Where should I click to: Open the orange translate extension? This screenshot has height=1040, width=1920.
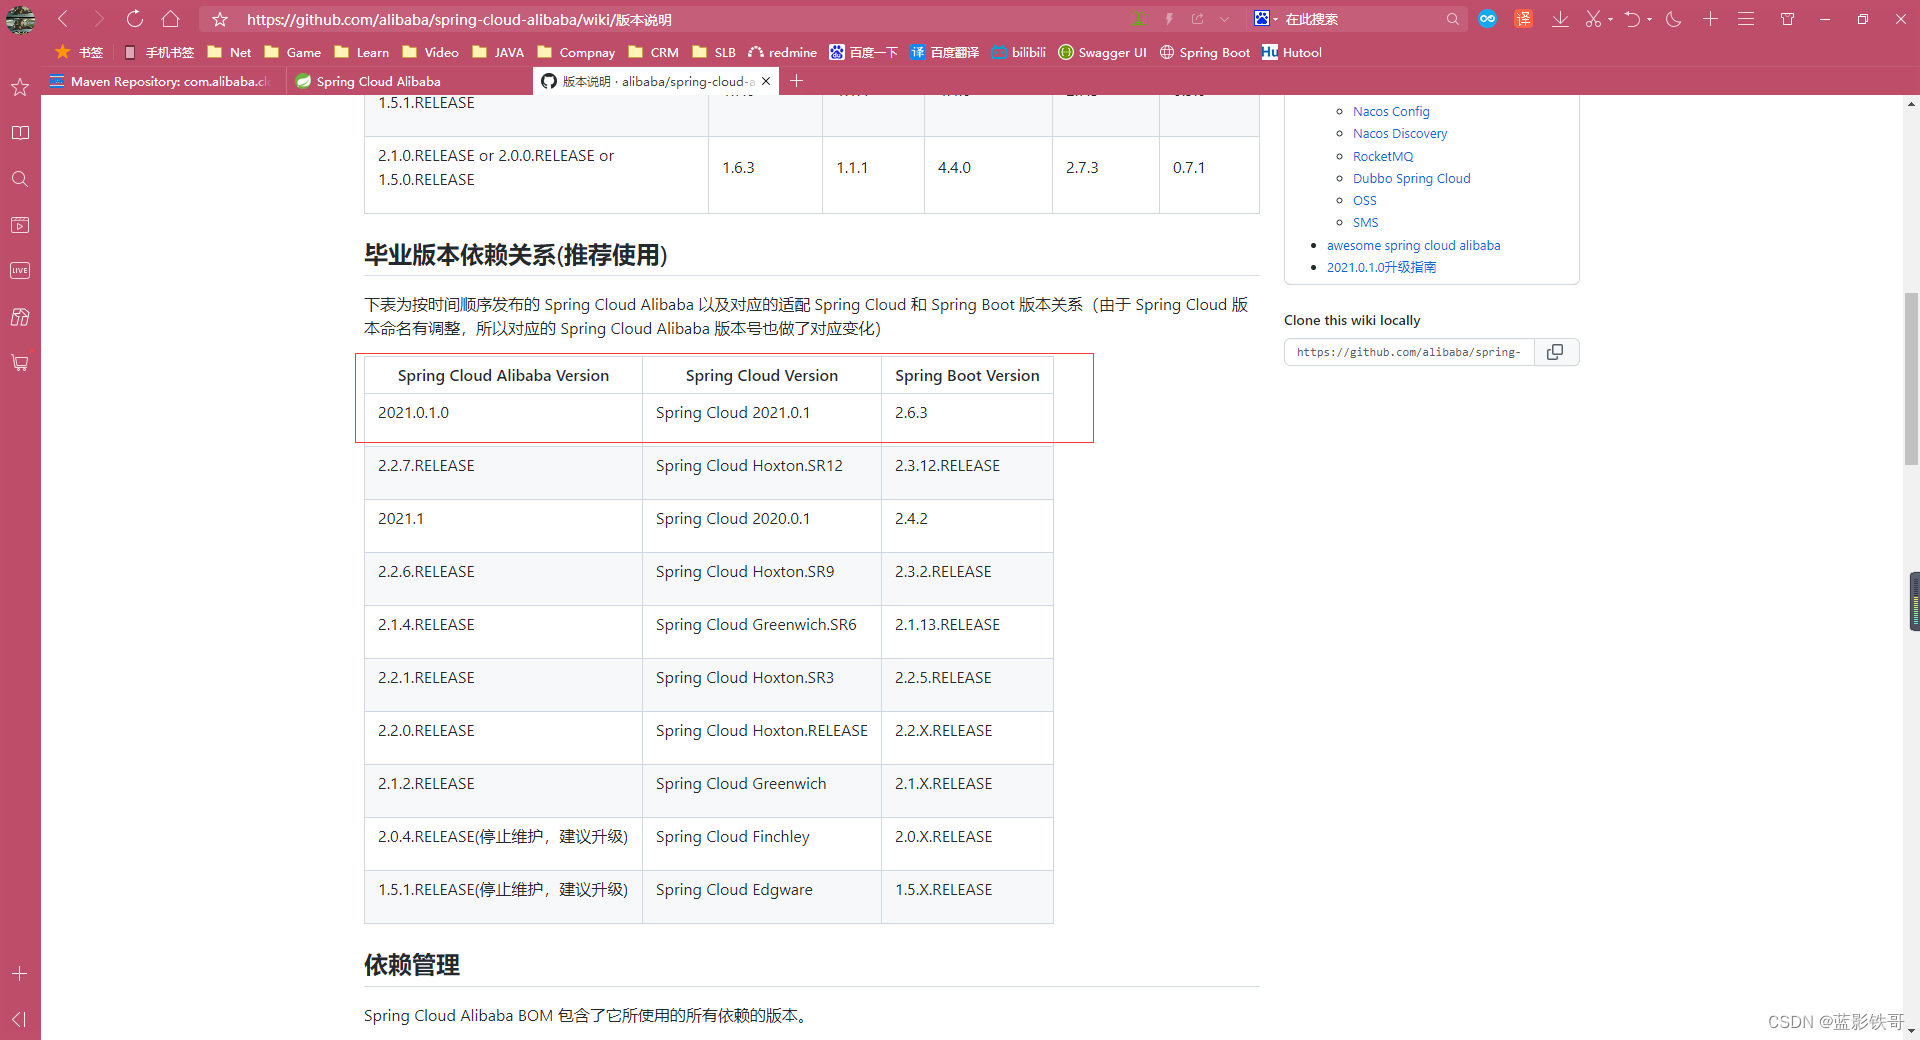[1523, 19]
